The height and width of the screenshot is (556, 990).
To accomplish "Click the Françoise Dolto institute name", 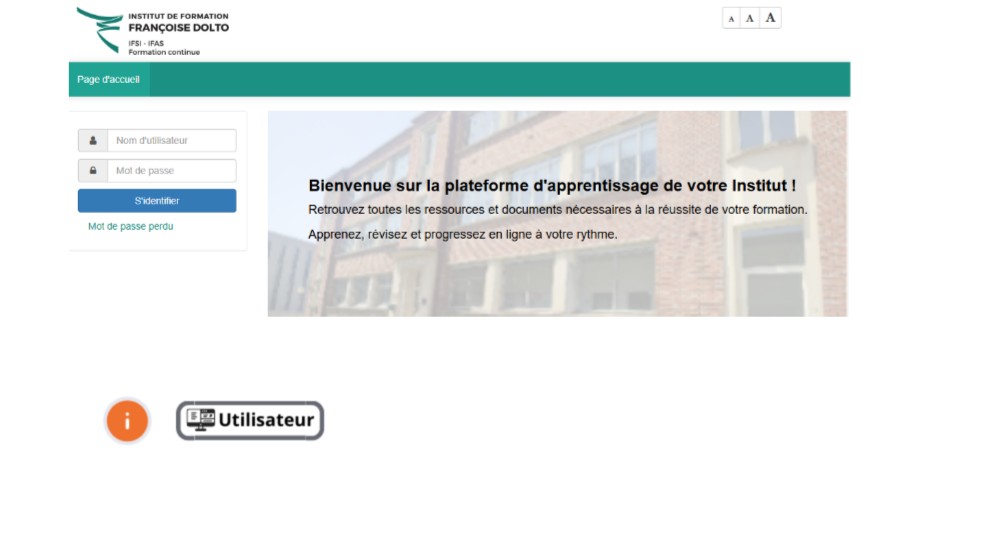I will (x=178, y=28).
